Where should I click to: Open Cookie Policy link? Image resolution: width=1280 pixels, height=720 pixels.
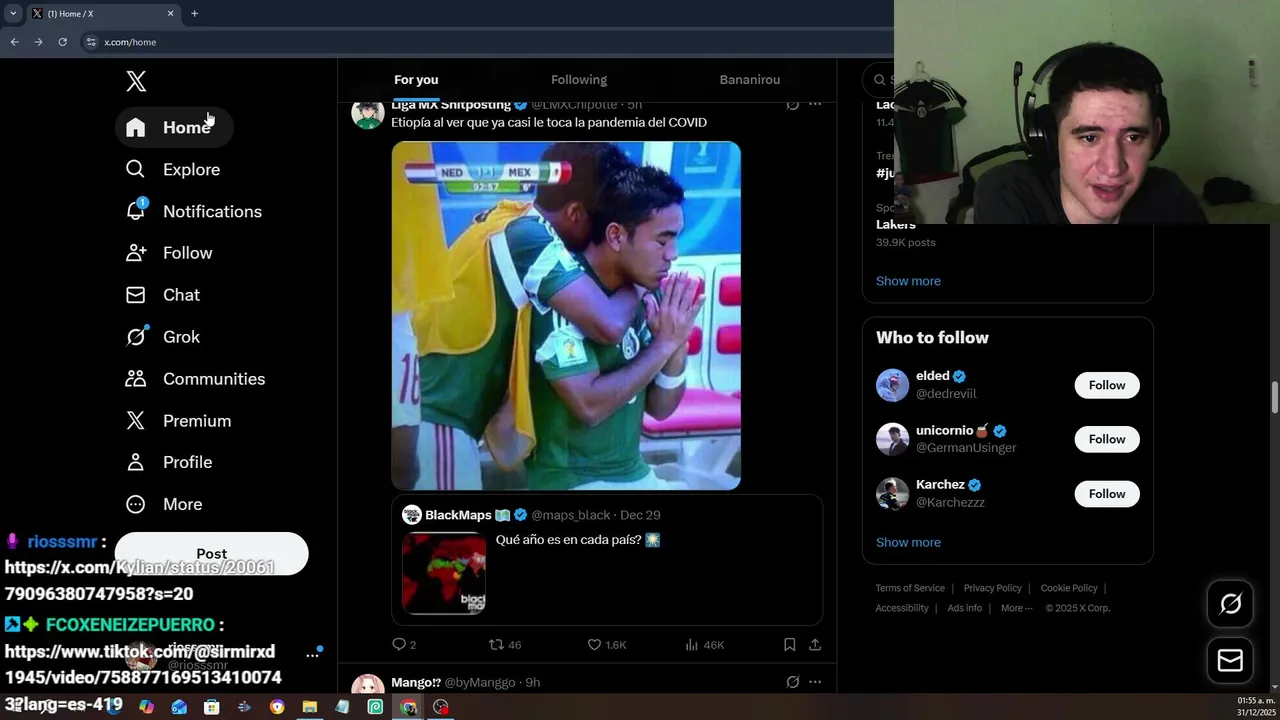pos(1069,588)
